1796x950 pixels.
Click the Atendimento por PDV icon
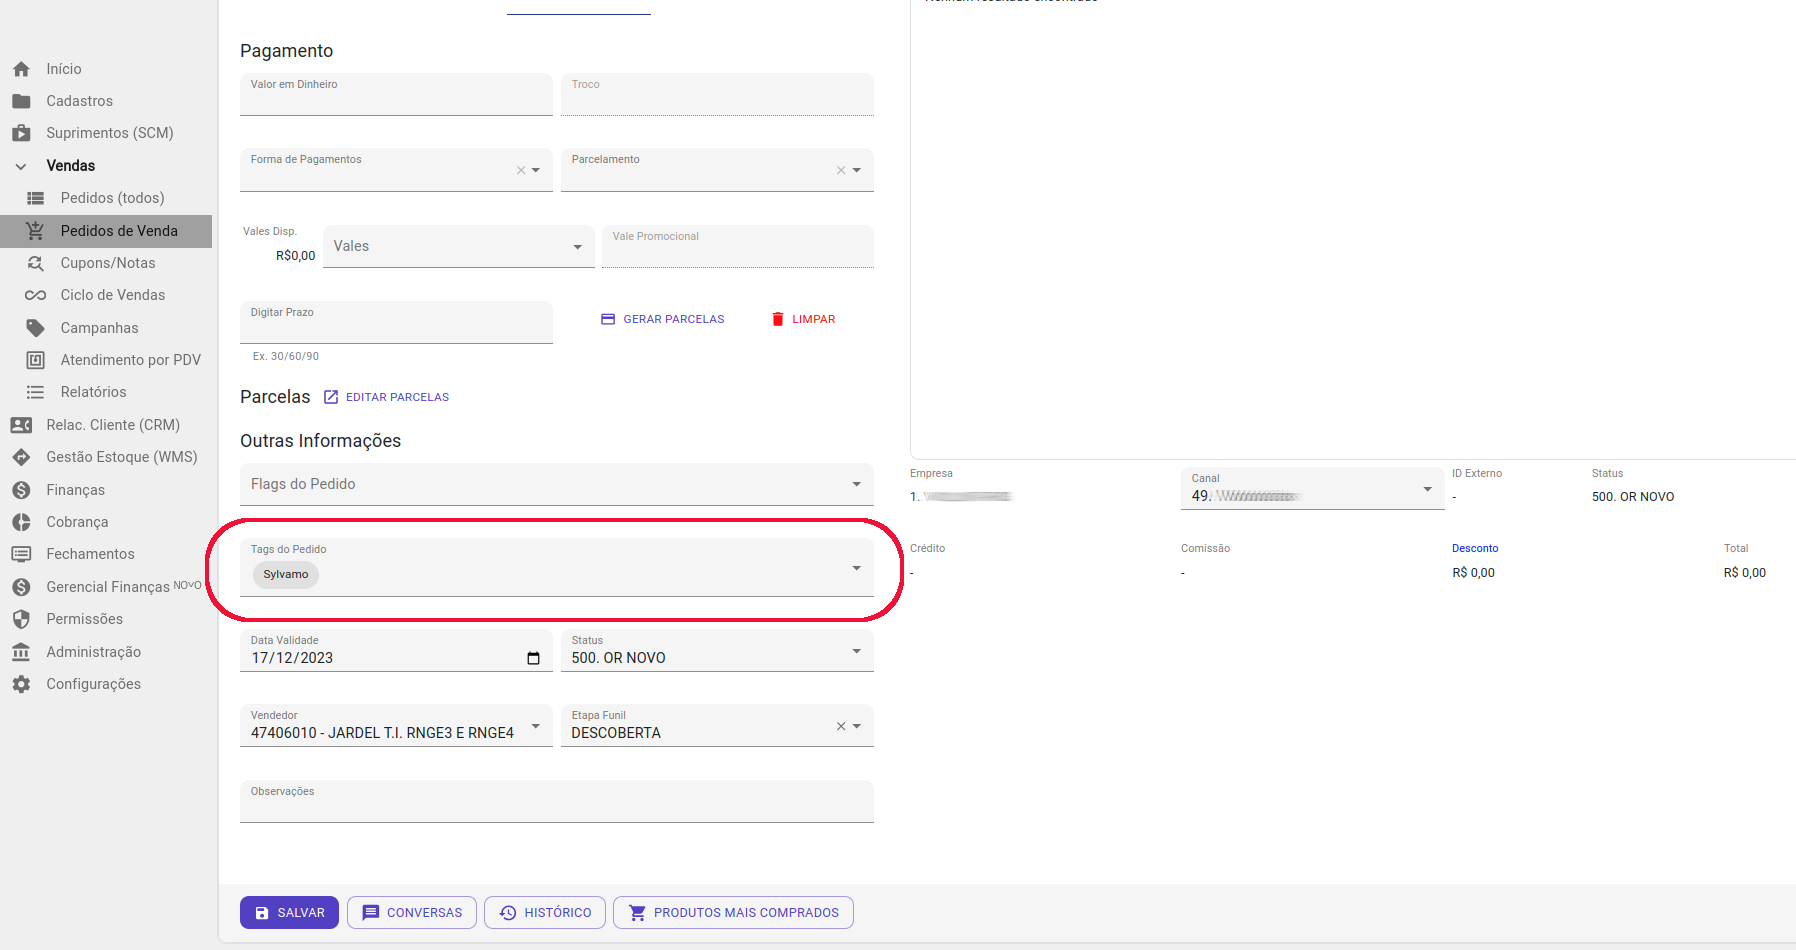click(35, 360)
